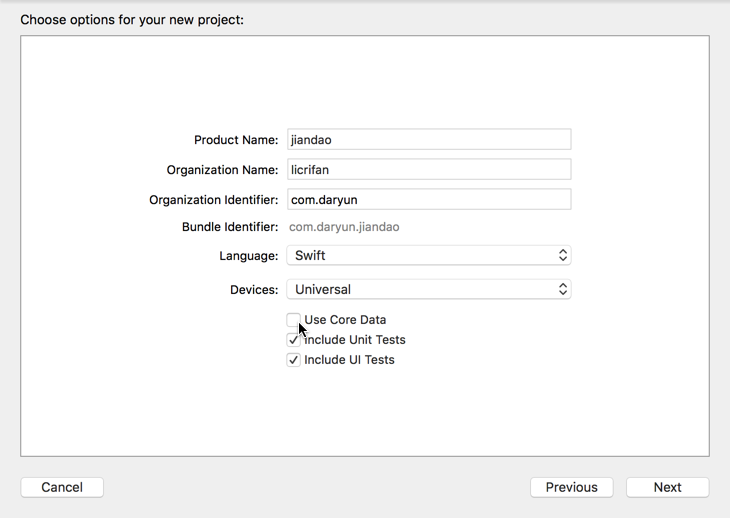Proceed with the Next button

point(667,487)
